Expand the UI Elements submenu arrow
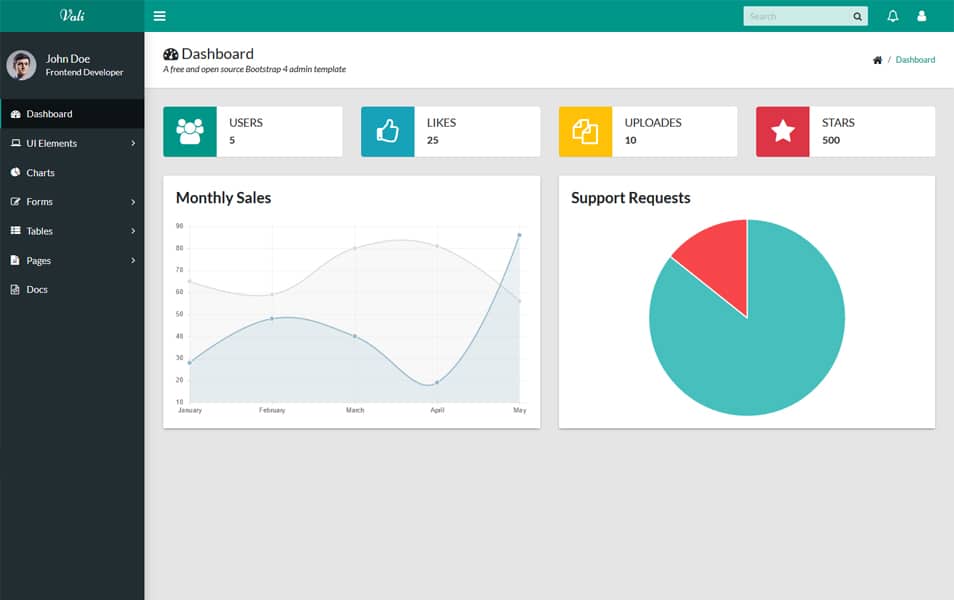 [133, 143]
